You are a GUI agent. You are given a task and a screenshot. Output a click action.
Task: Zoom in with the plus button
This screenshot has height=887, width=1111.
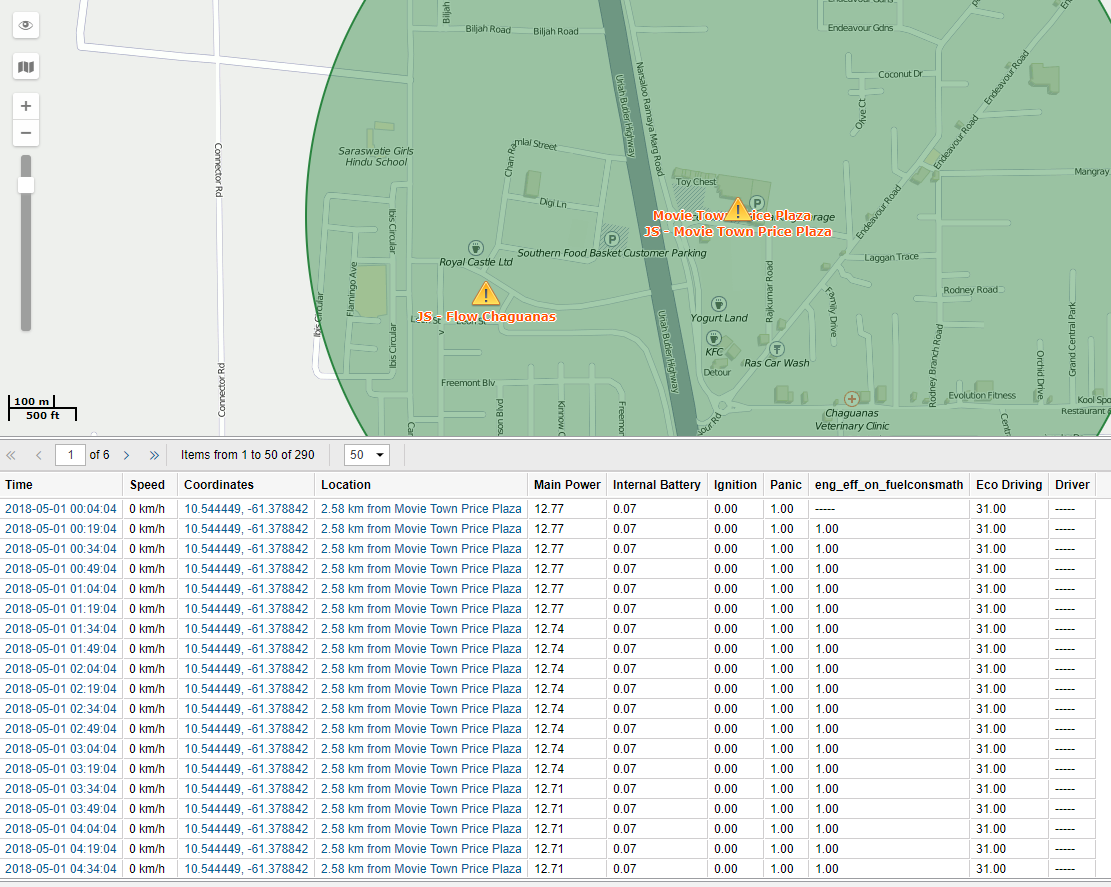[26, 106]
